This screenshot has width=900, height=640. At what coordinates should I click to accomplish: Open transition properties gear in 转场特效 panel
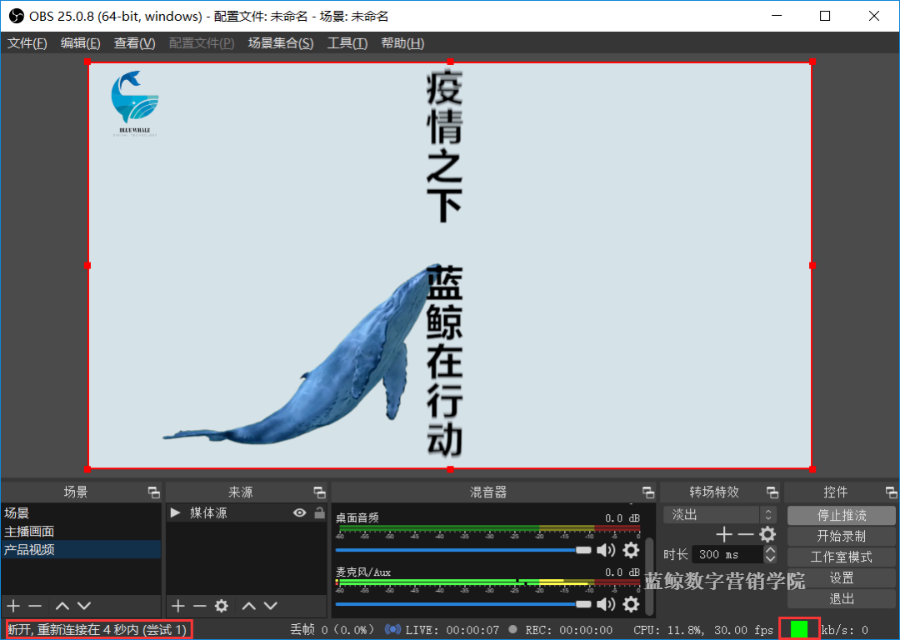pos(766,535)
